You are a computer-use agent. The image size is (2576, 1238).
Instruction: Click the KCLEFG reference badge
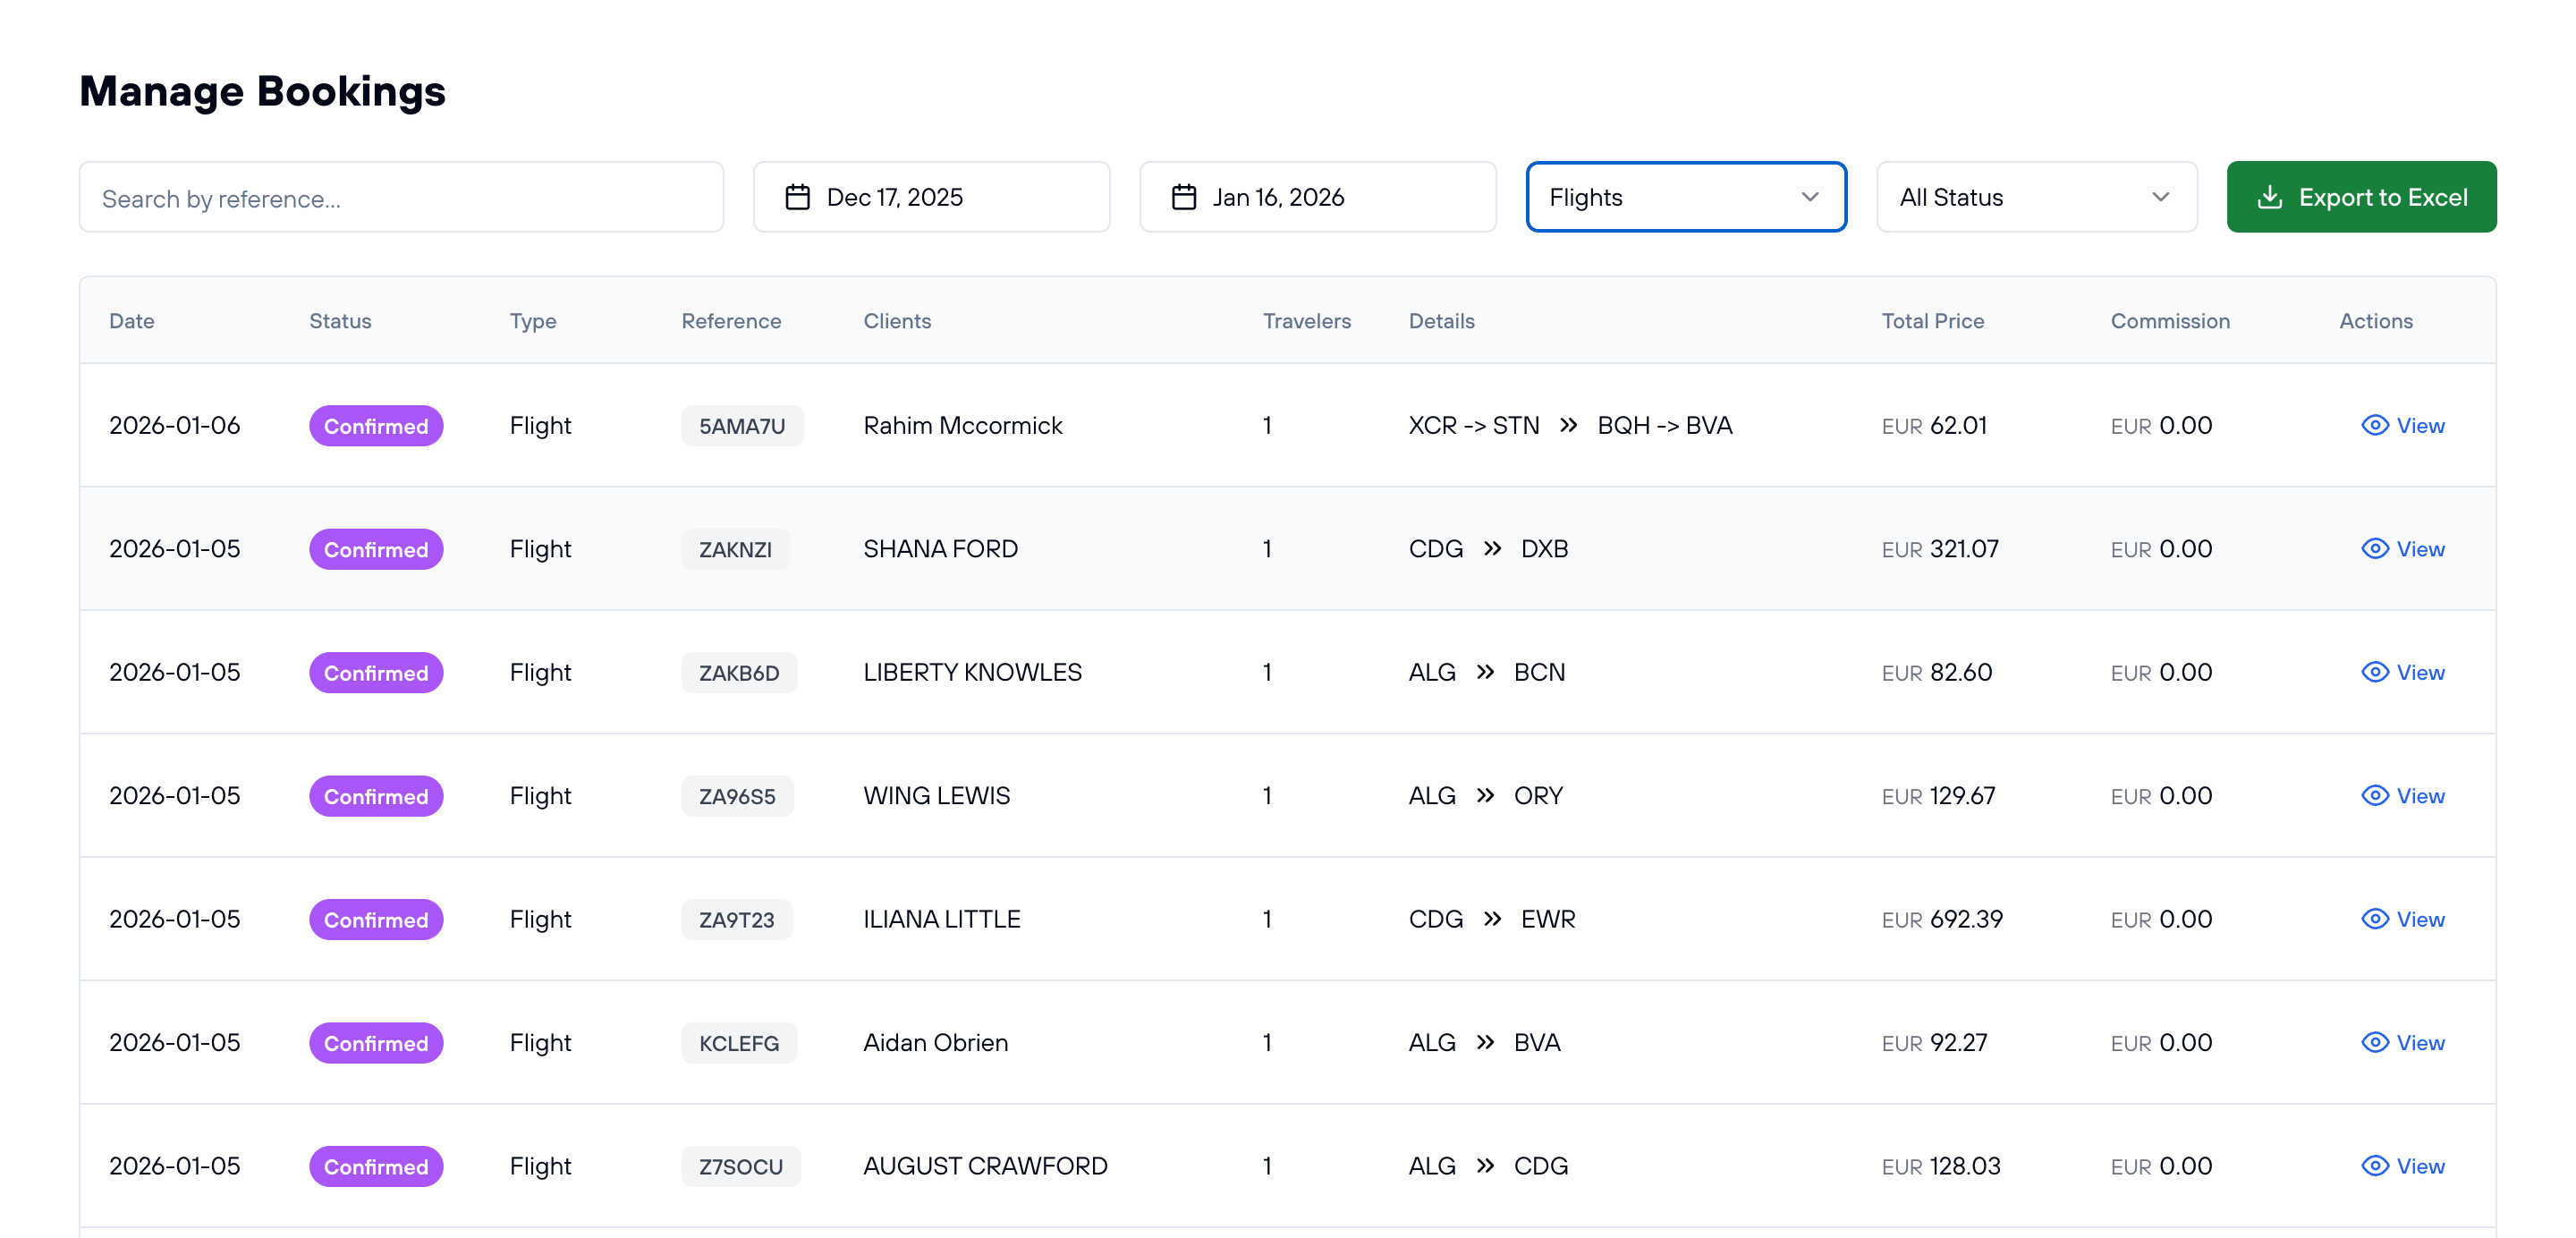(738, 1043)
